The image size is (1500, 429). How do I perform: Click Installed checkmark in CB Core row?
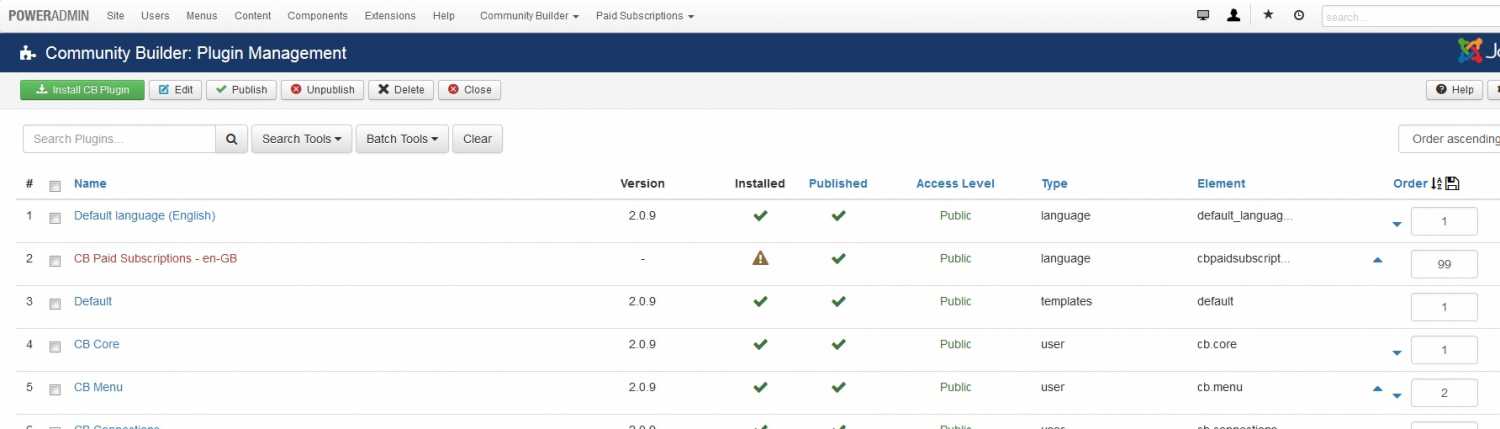(760, 344)
